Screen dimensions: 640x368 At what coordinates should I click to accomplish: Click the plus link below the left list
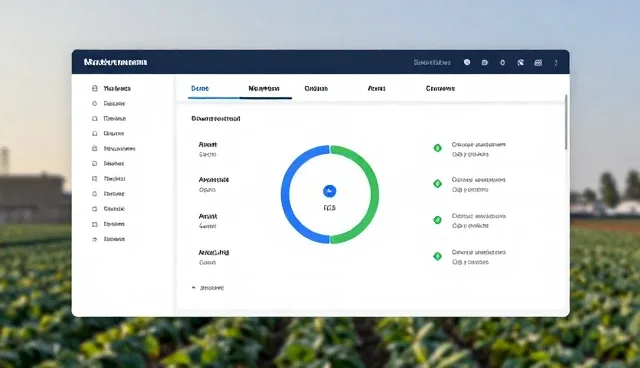click(x=208, y=288)
